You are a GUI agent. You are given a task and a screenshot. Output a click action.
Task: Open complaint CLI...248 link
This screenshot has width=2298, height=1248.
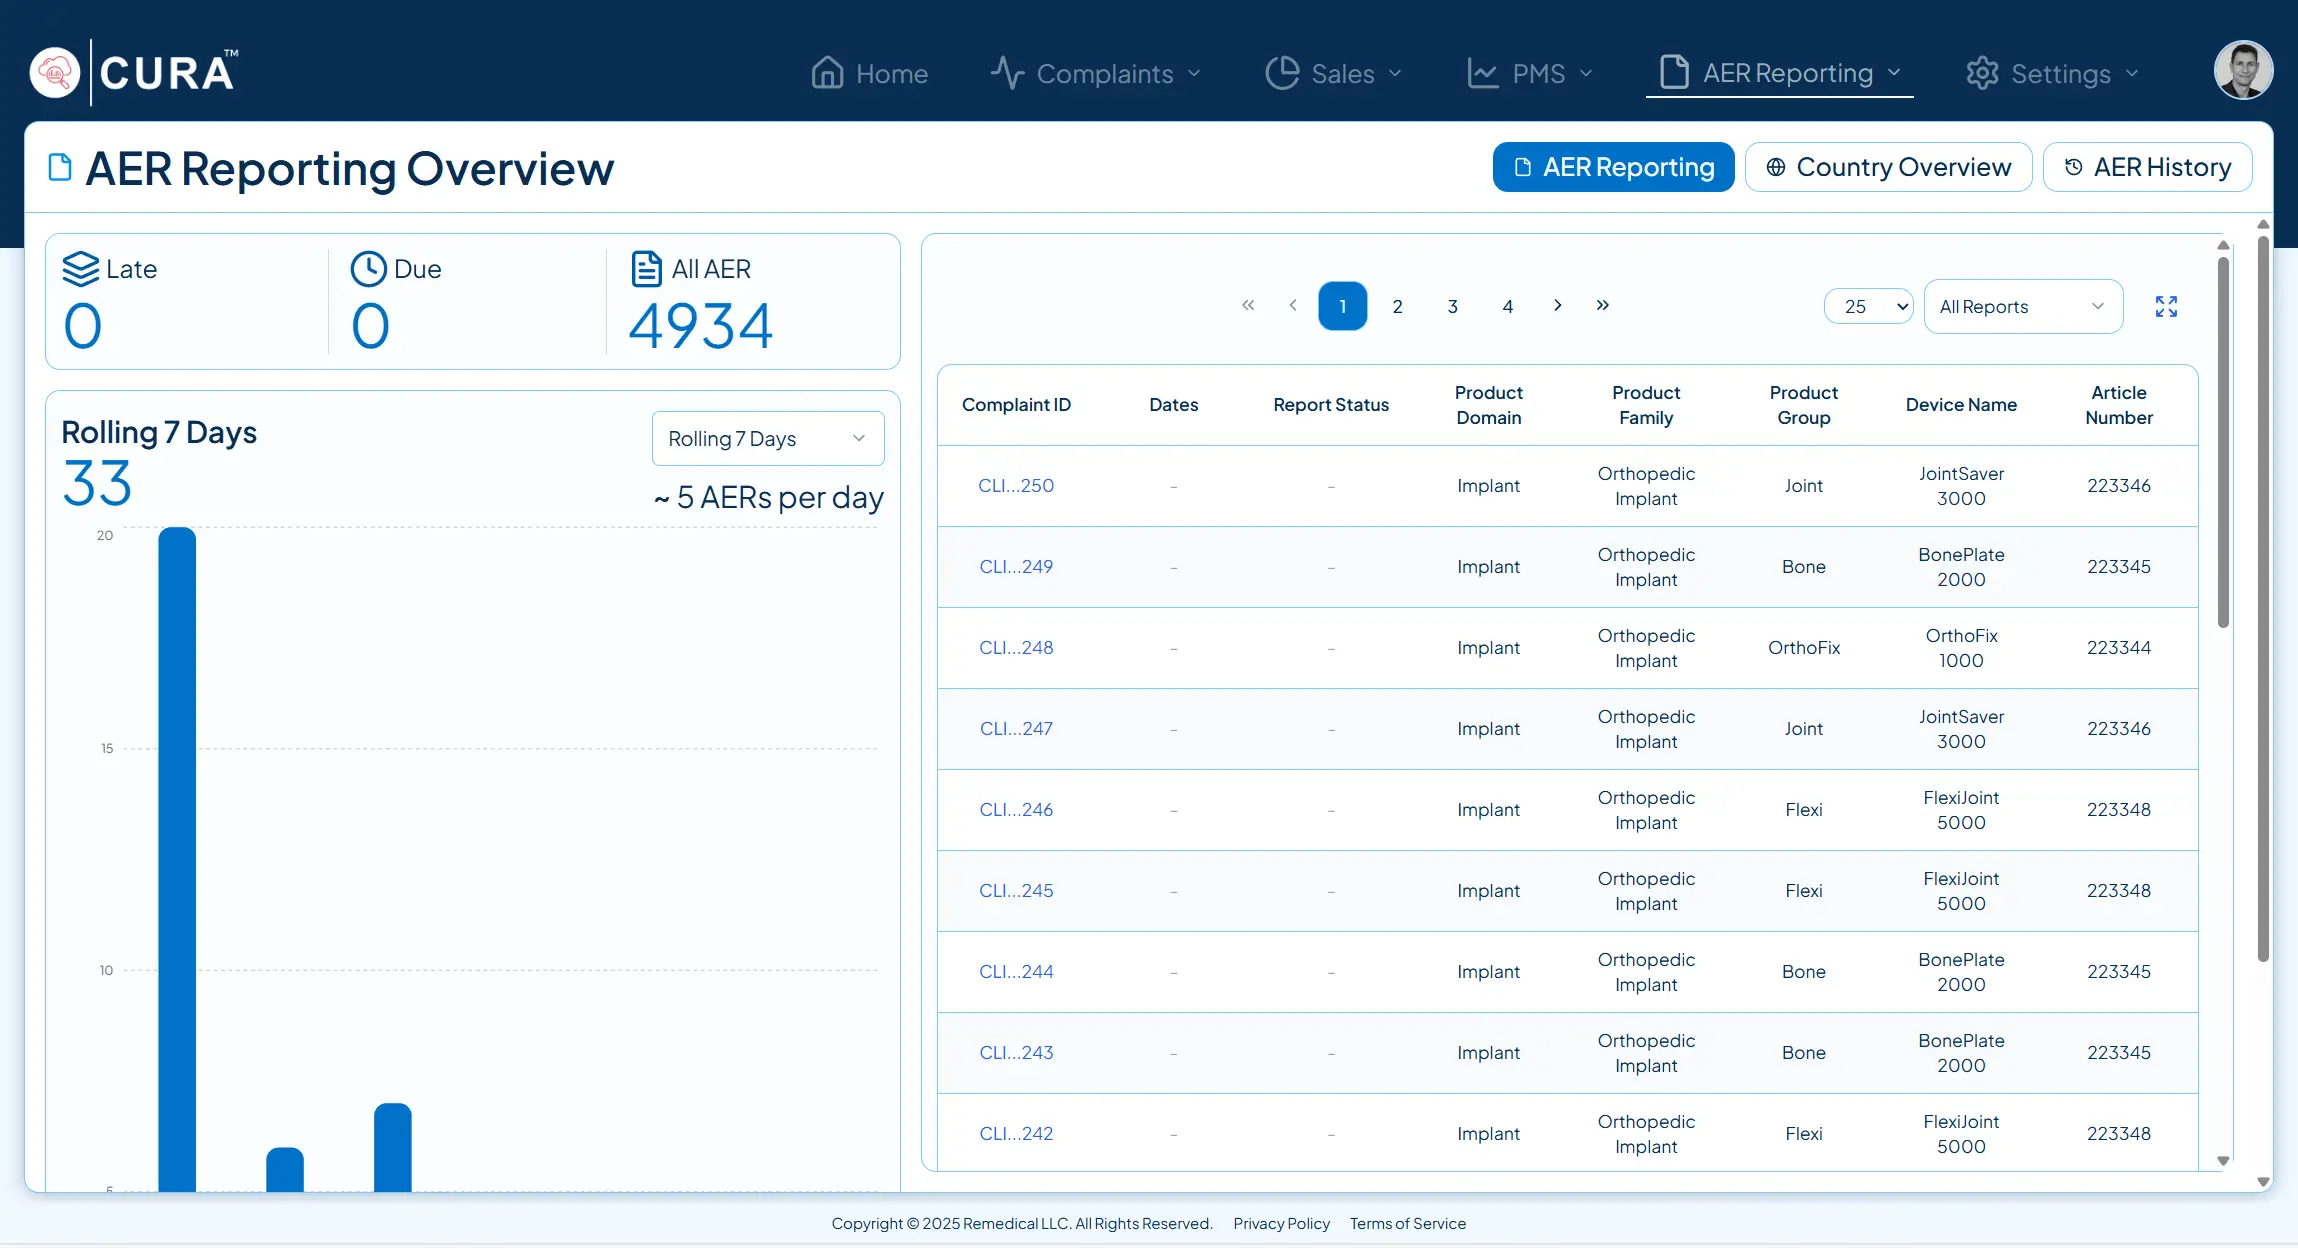1016,648
